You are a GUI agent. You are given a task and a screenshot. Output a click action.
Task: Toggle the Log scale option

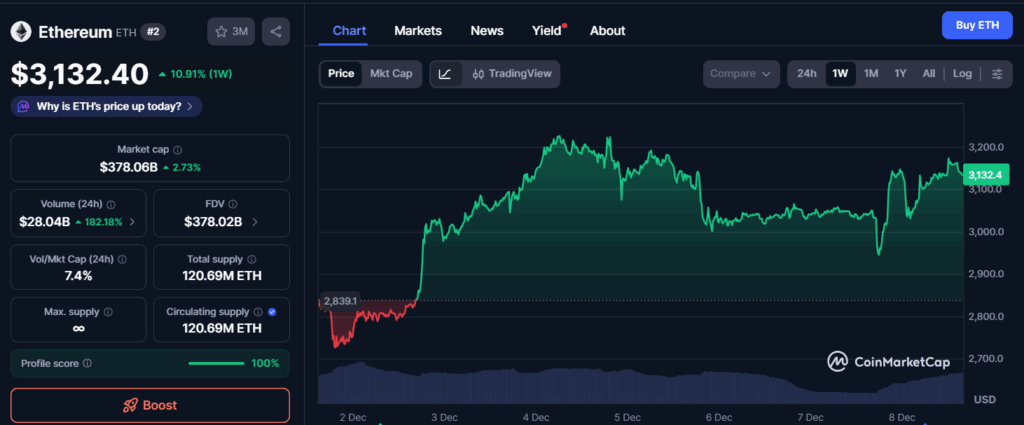pos(962,73)
